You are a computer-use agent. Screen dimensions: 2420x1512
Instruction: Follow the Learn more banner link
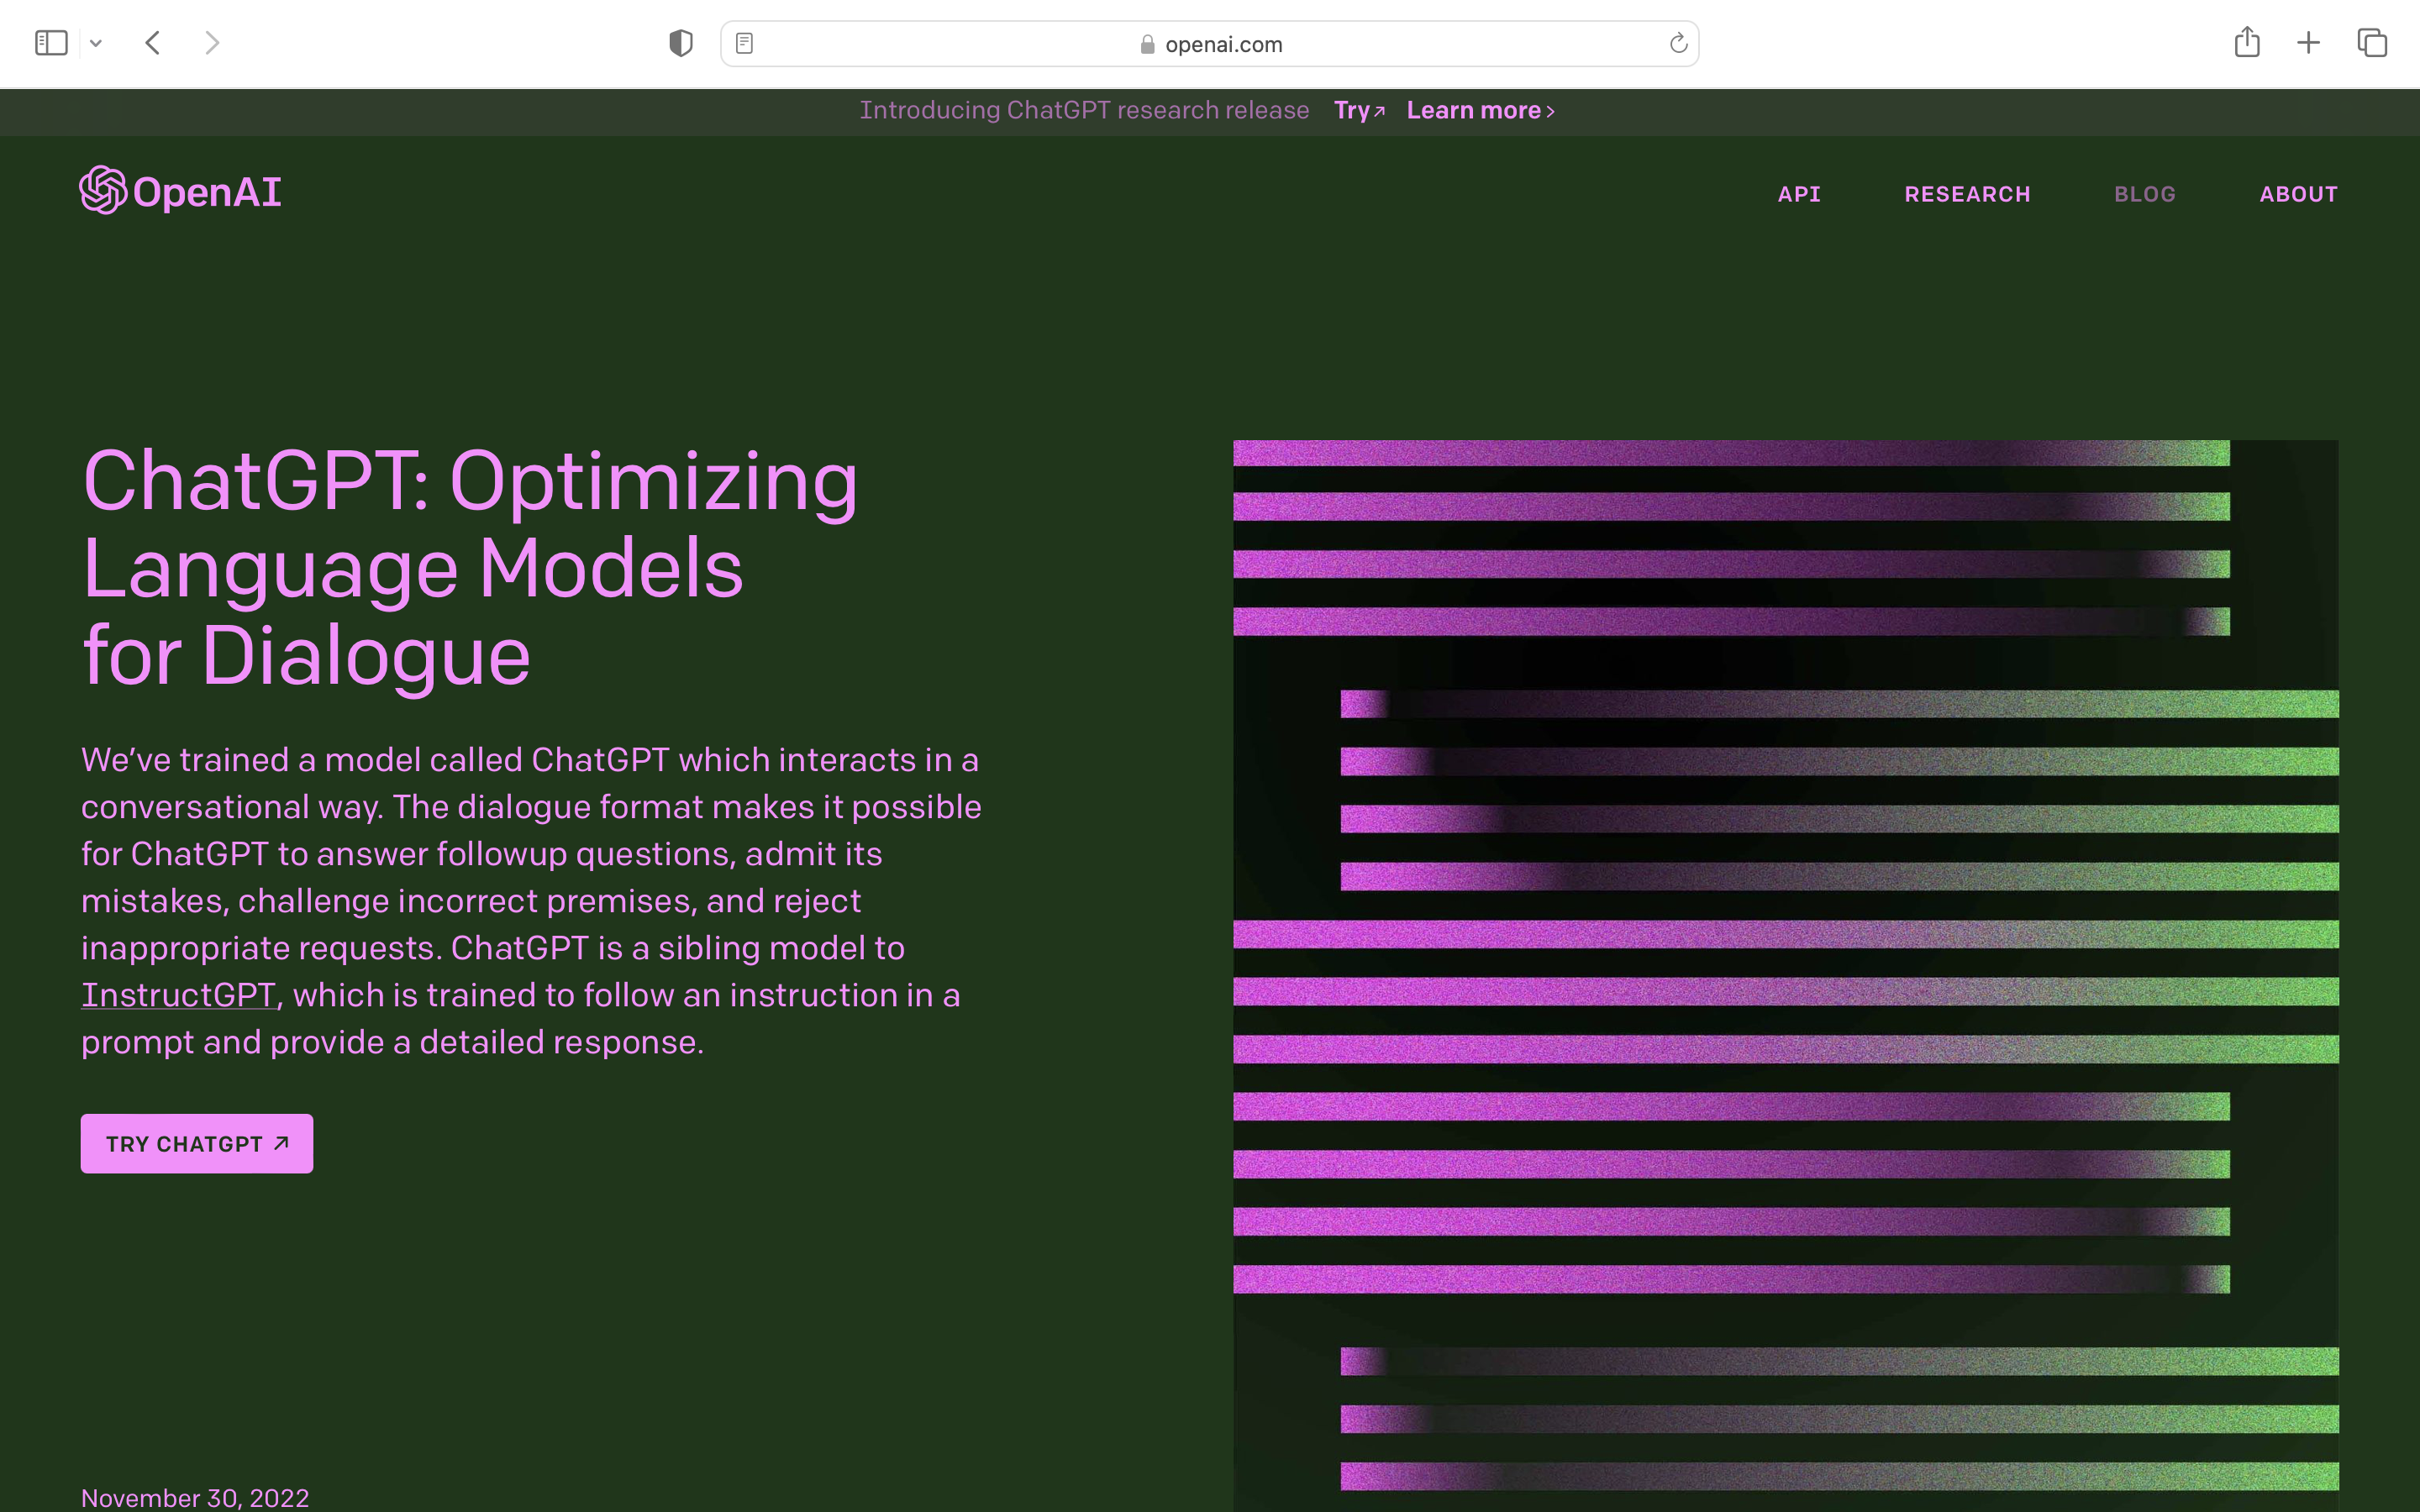coord(1480,110)
